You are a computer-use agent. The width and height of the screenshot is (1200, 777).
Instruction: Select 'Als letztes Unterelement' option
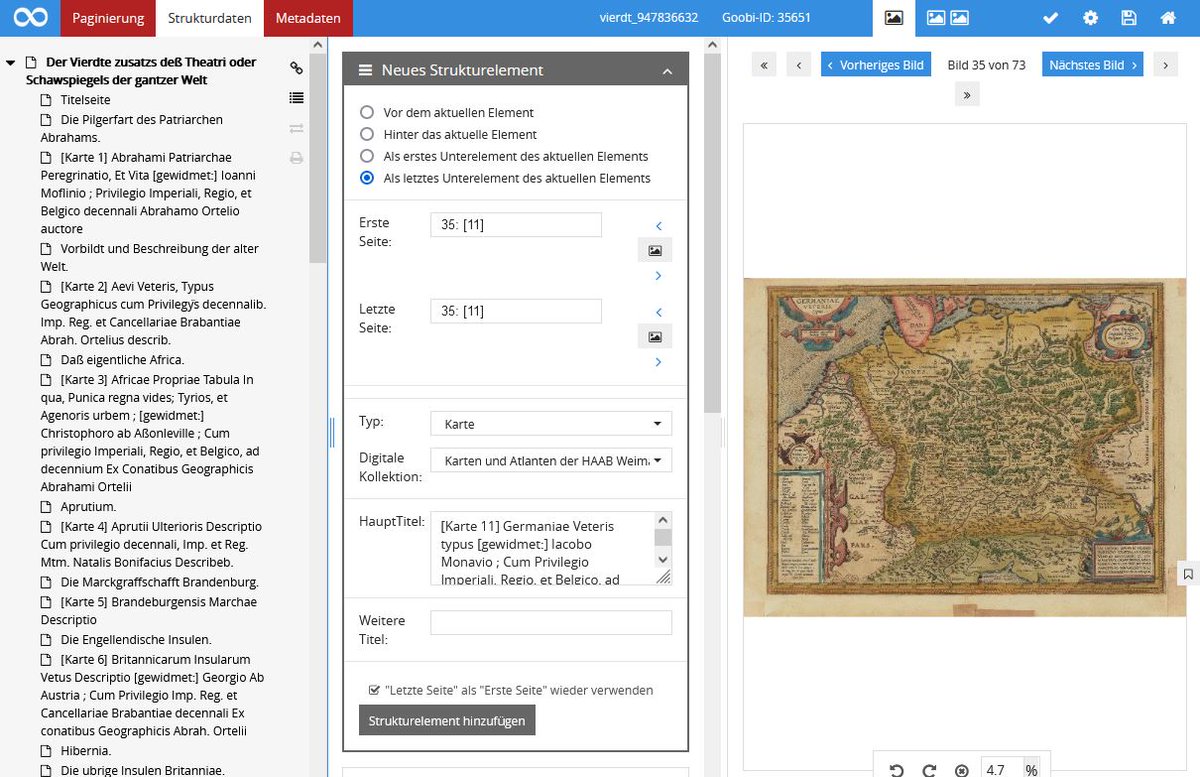coord(367,178)
